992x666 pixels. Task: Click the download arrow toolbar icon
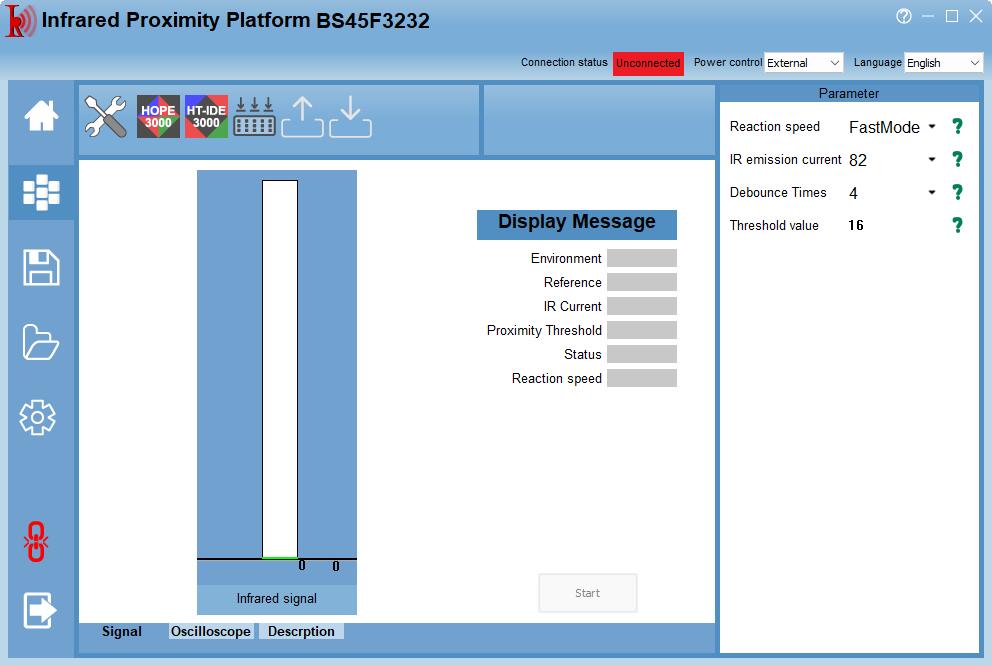click(350, 117)
